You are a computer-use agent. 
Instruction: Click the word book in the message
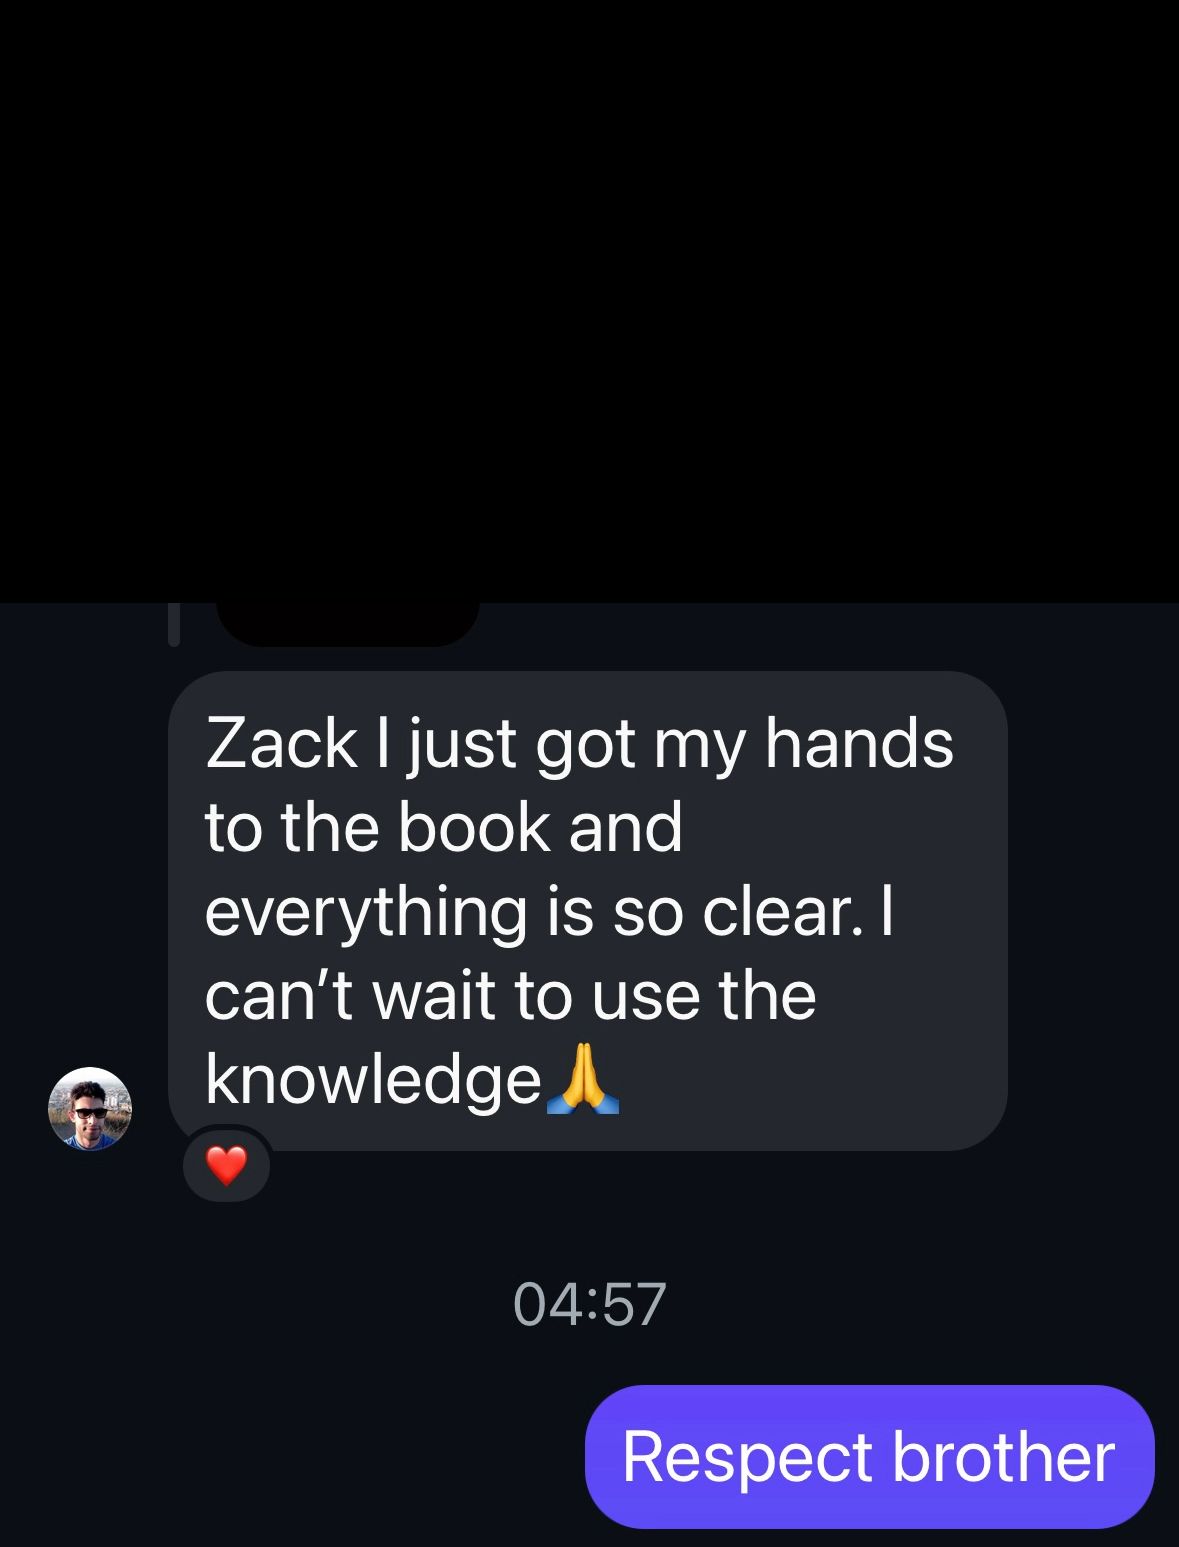click(475, 828)
